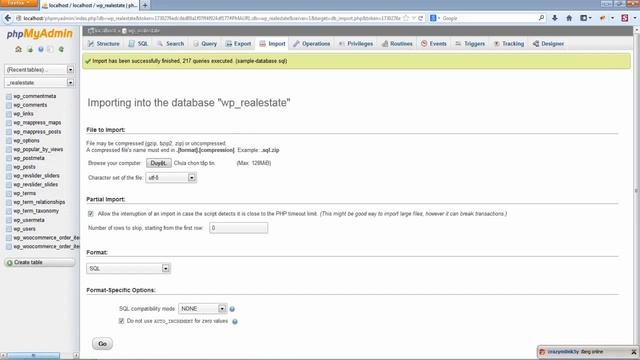
Task: Click the browser reload page icon
Action: click(420, 18)
